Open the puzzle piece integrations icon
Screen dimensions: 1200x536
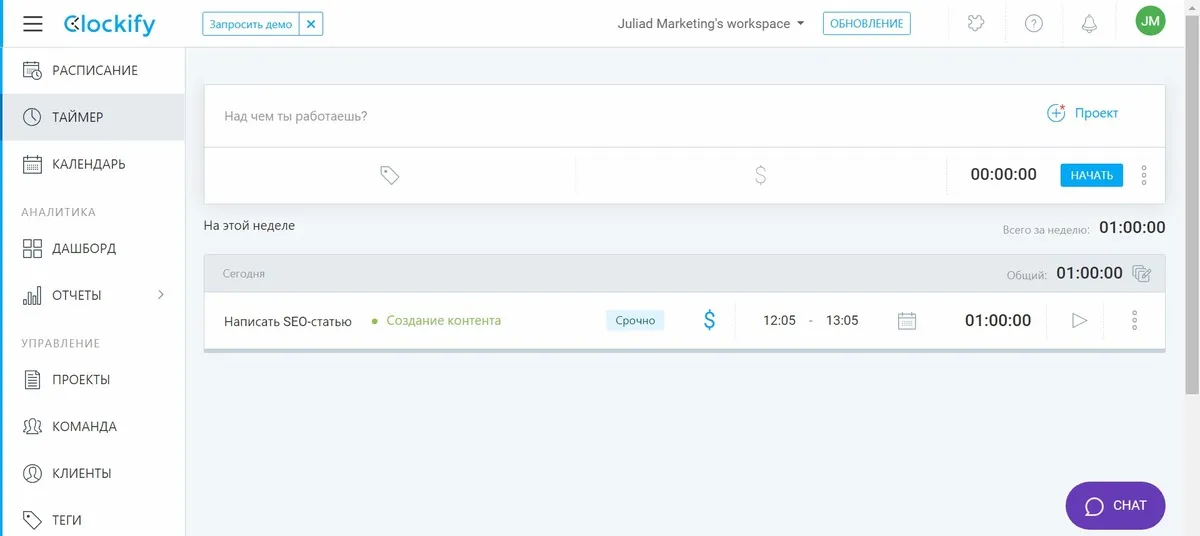(x=976, y=24)
